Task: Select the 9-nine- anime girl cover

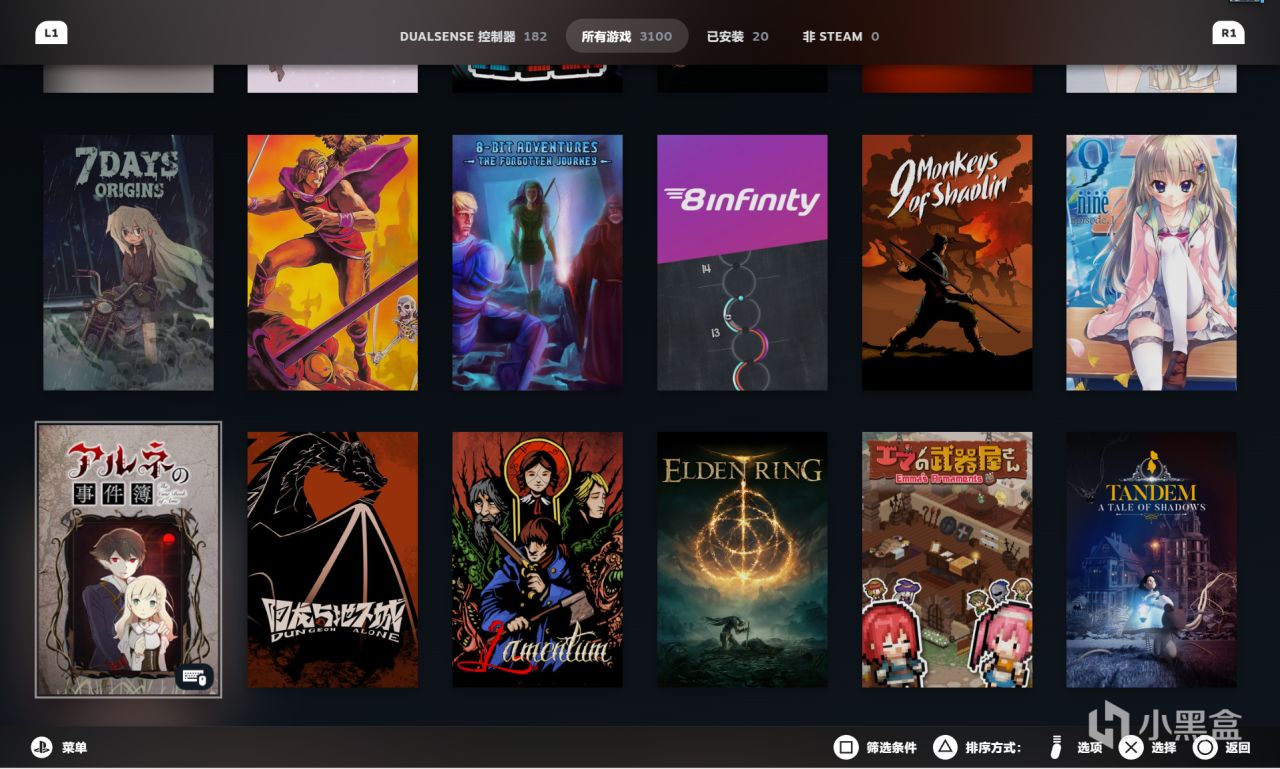Action: pos(1152,263)
